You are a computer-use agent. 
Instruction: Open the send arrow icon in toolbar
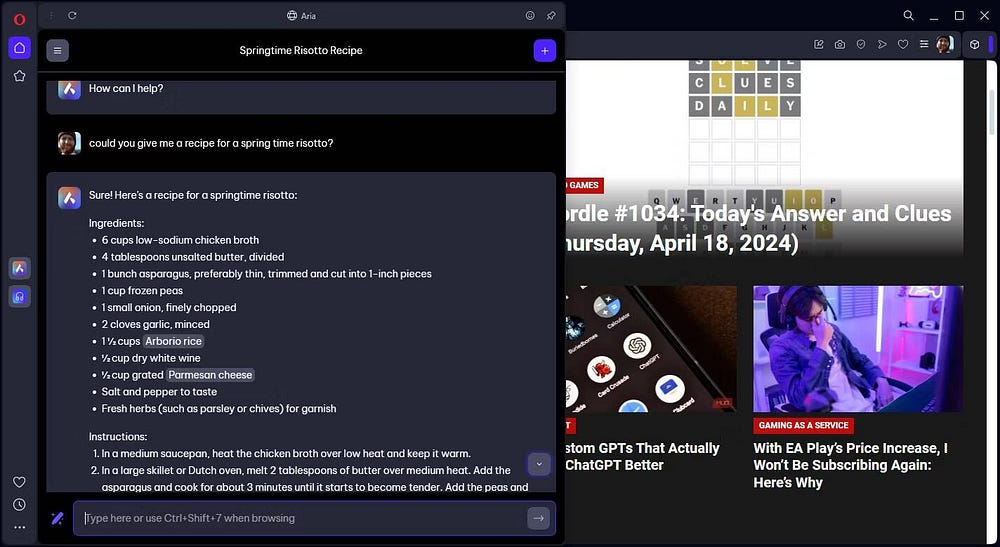pos(882,45)
